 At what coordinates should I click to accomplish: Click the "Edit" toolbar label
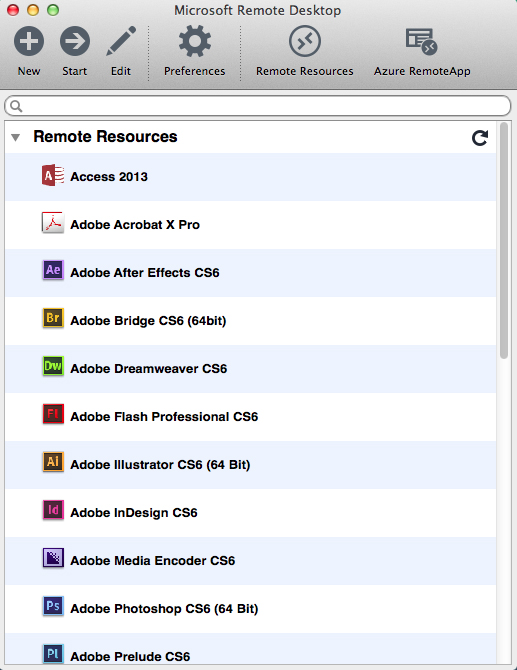(120, 71)
